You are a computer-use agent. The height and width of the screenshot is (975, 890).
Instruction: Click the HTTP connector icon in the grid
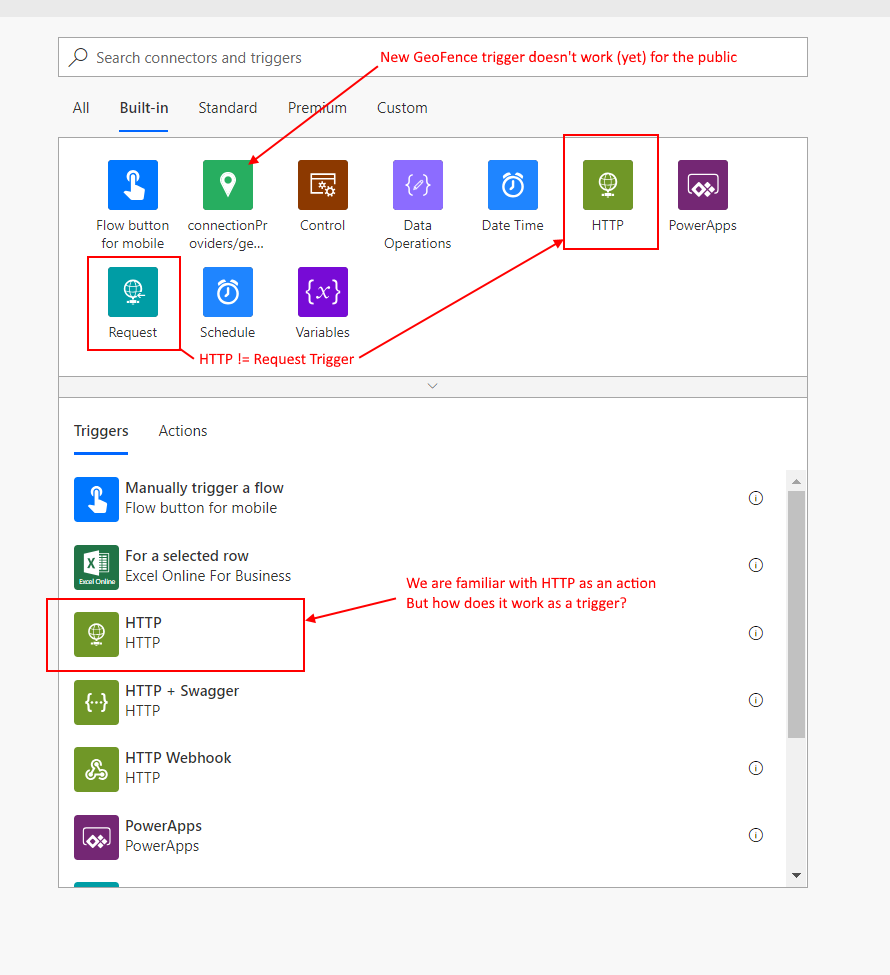coord(608,185)
